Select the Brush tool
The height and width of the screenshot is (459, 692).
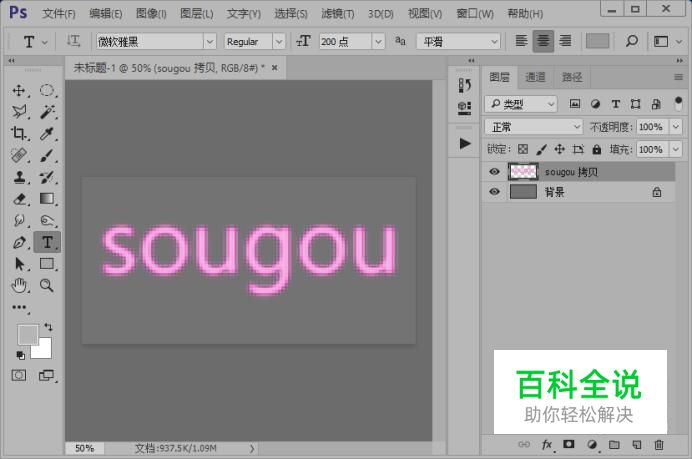[x=46, y=155]
